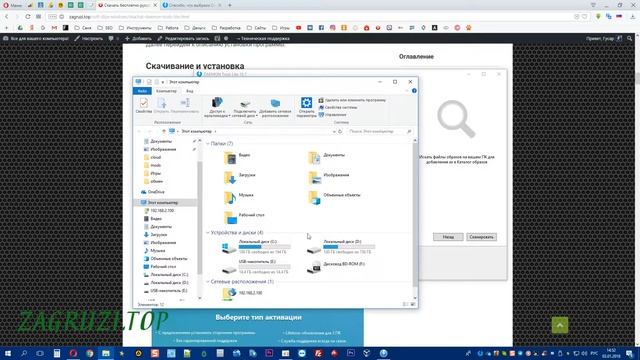Collapse the Папки (7) group

208,144
